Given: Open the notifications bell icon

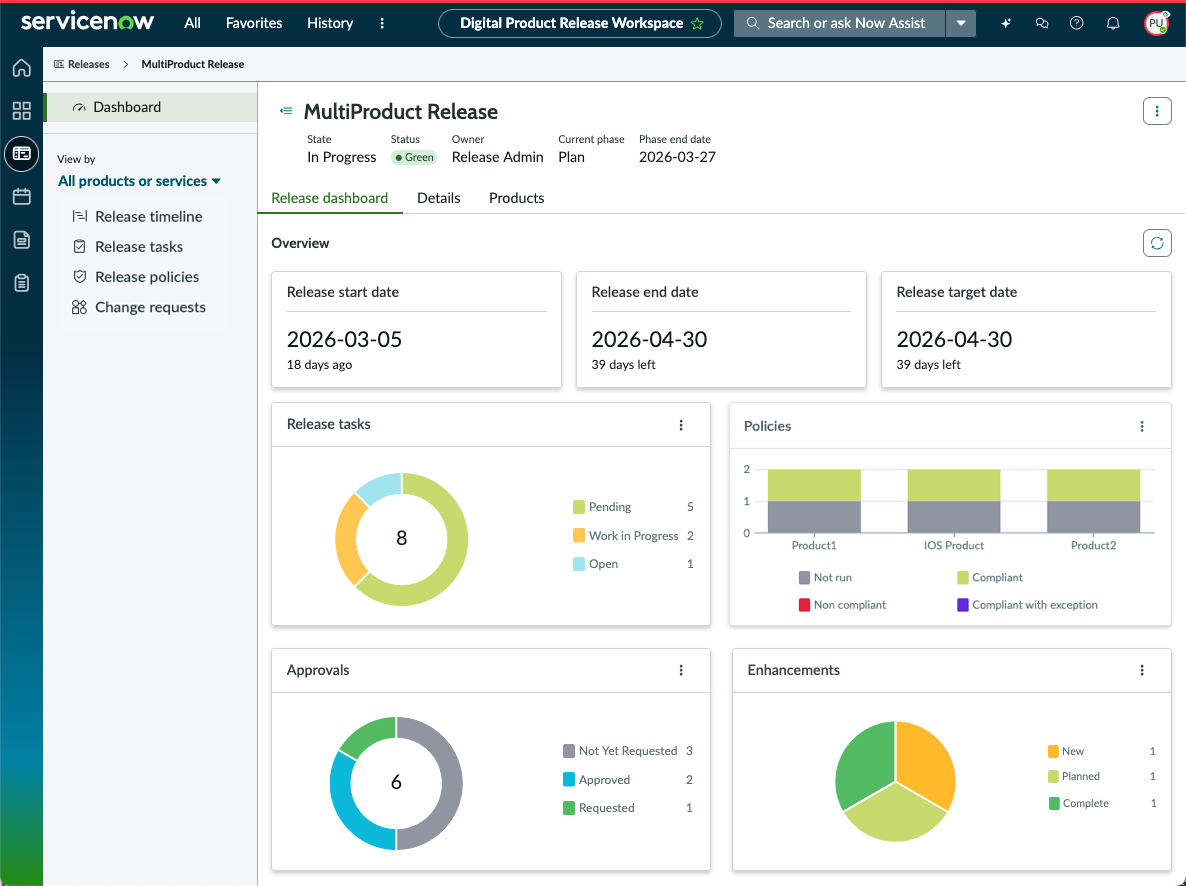Looking at the screenshot, I should 1113,23.
